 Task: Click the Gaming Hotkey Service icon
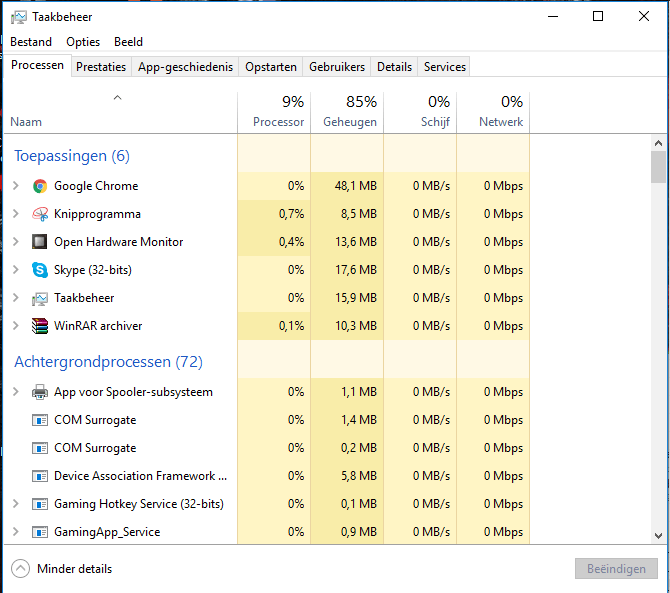coord(40,504)
